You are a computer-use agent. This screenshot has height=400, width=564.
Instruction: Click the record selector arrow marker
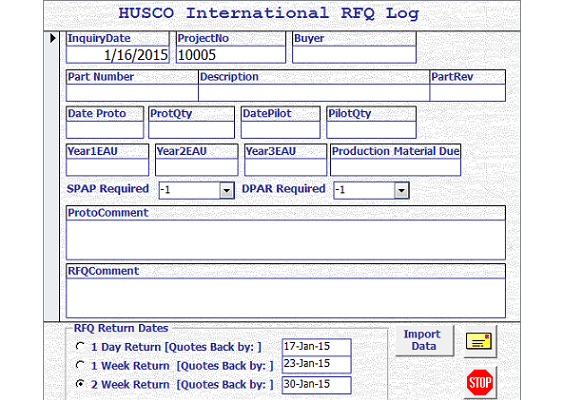click(x=53, y=38)
